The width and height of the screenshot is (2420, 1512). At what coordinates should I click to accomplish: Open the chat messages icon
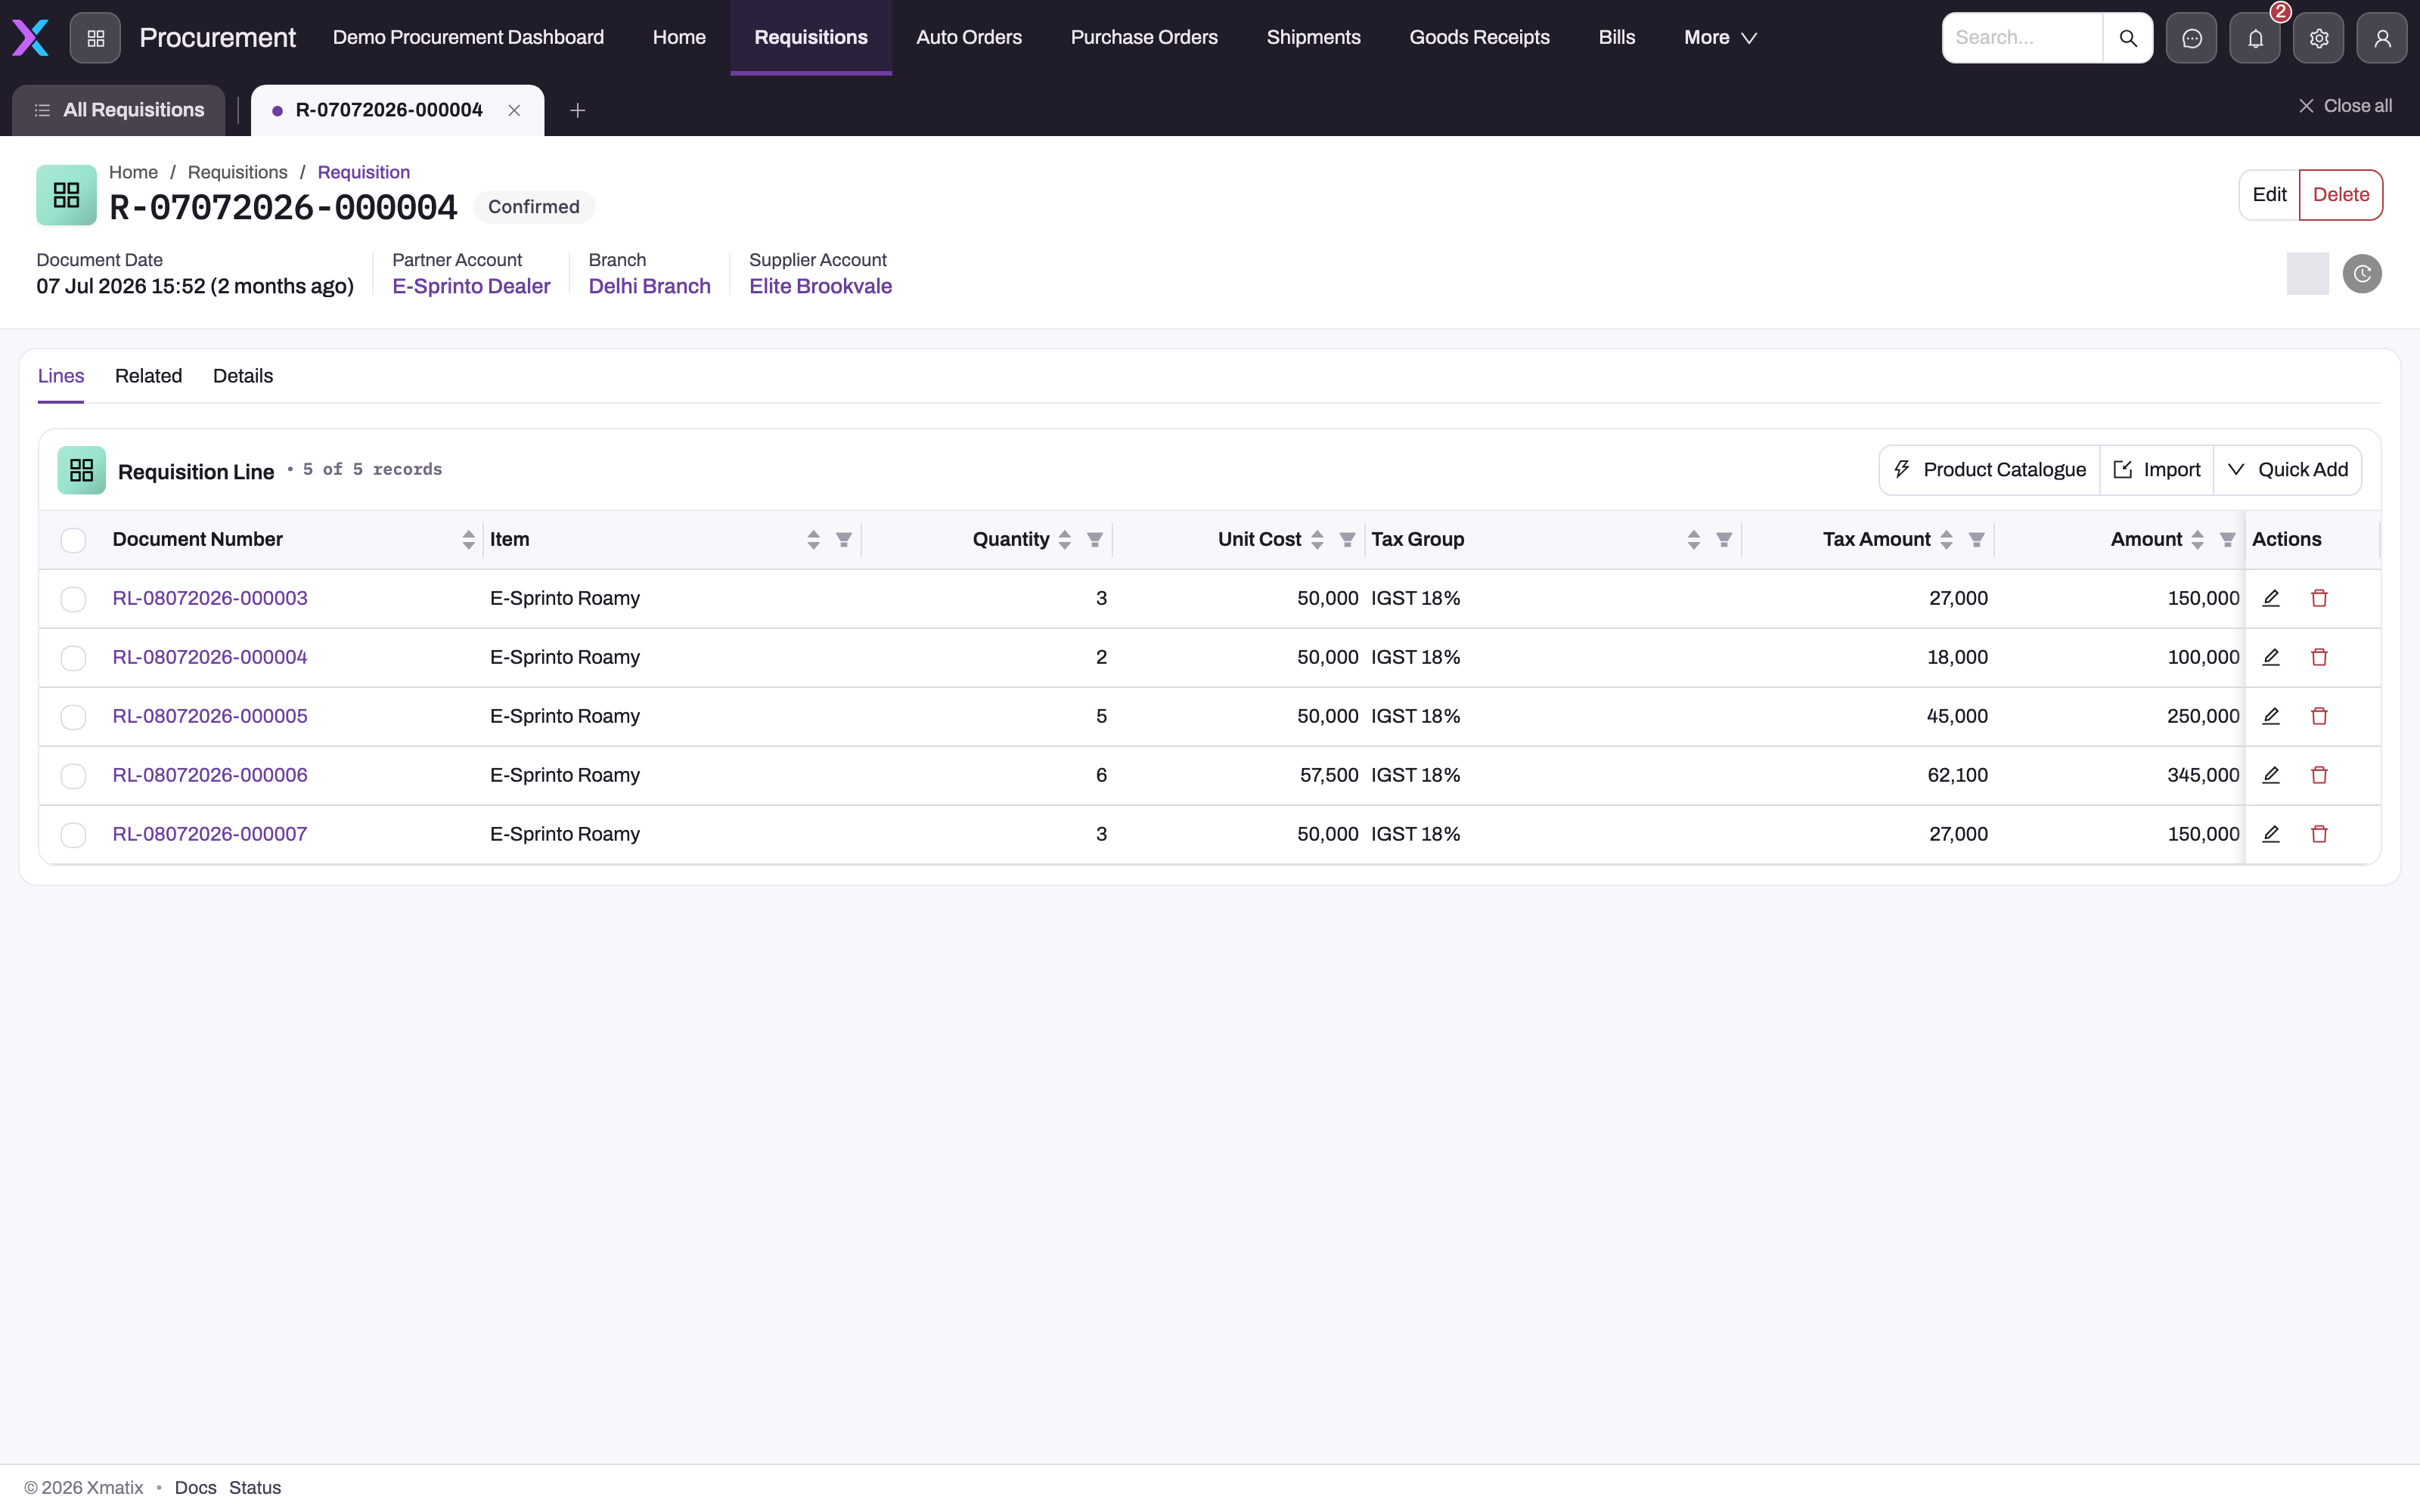coord(2191,38)
